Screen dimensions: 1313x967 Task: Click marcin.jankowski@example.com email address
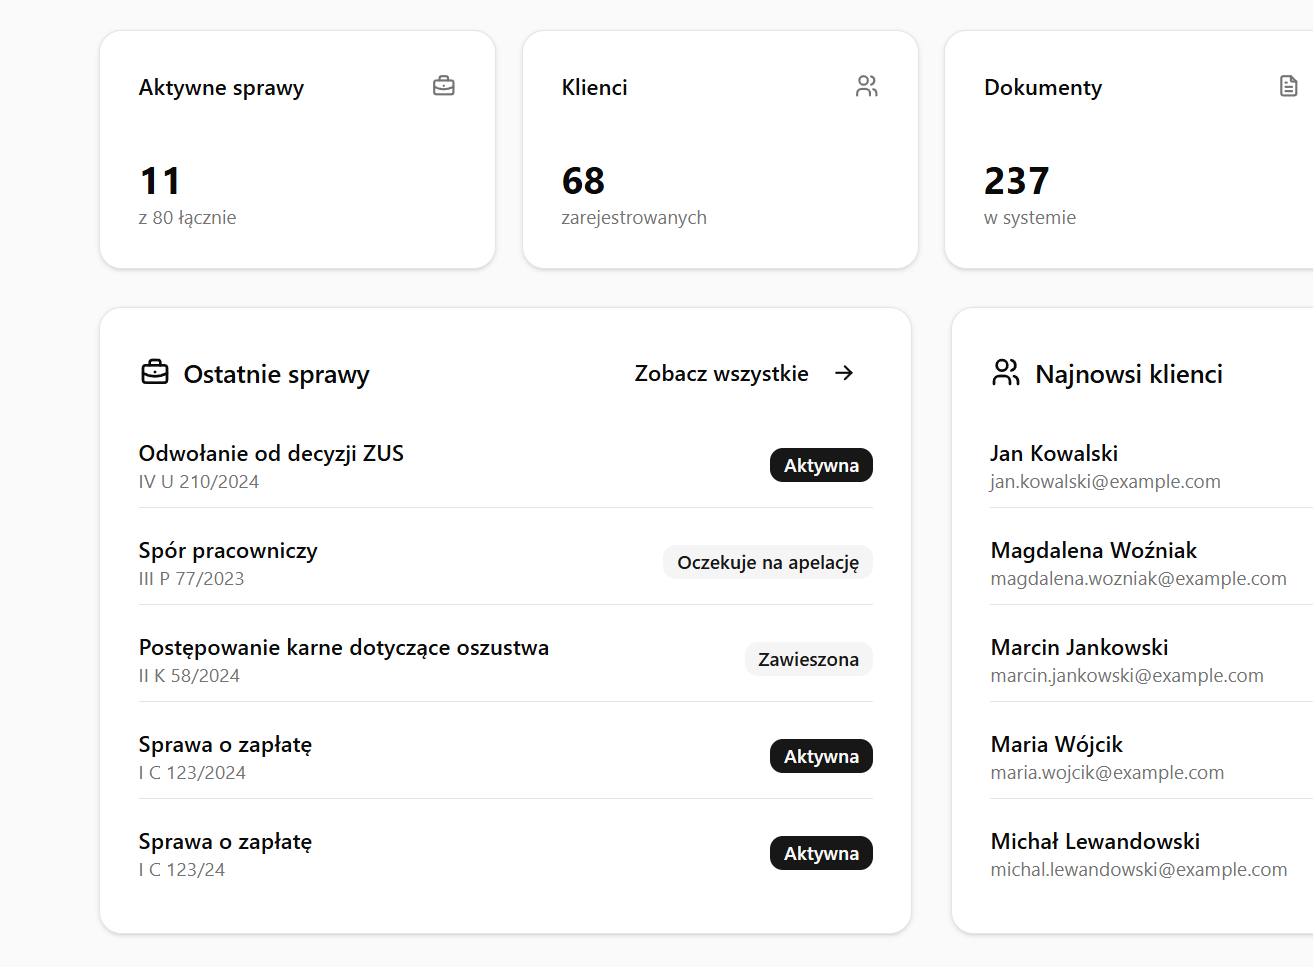(x=1126, y=676)
